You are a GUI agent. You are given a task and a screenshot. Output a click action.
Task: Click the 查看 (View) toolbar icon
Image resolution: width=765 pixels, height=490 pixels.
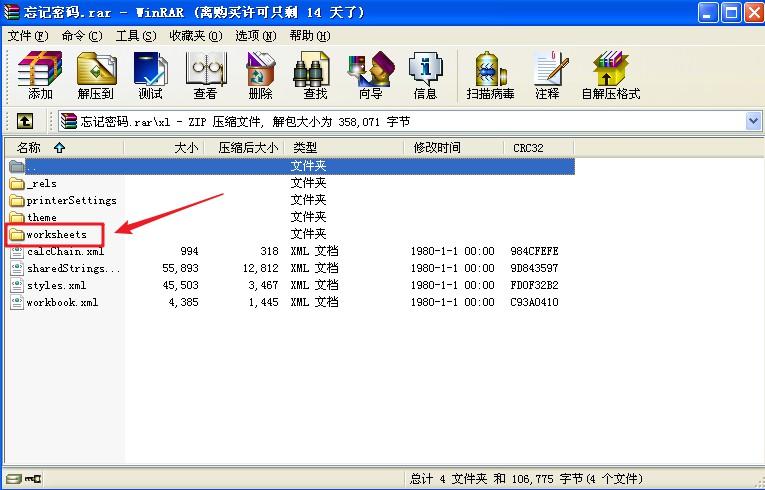[x=205, y=75]
